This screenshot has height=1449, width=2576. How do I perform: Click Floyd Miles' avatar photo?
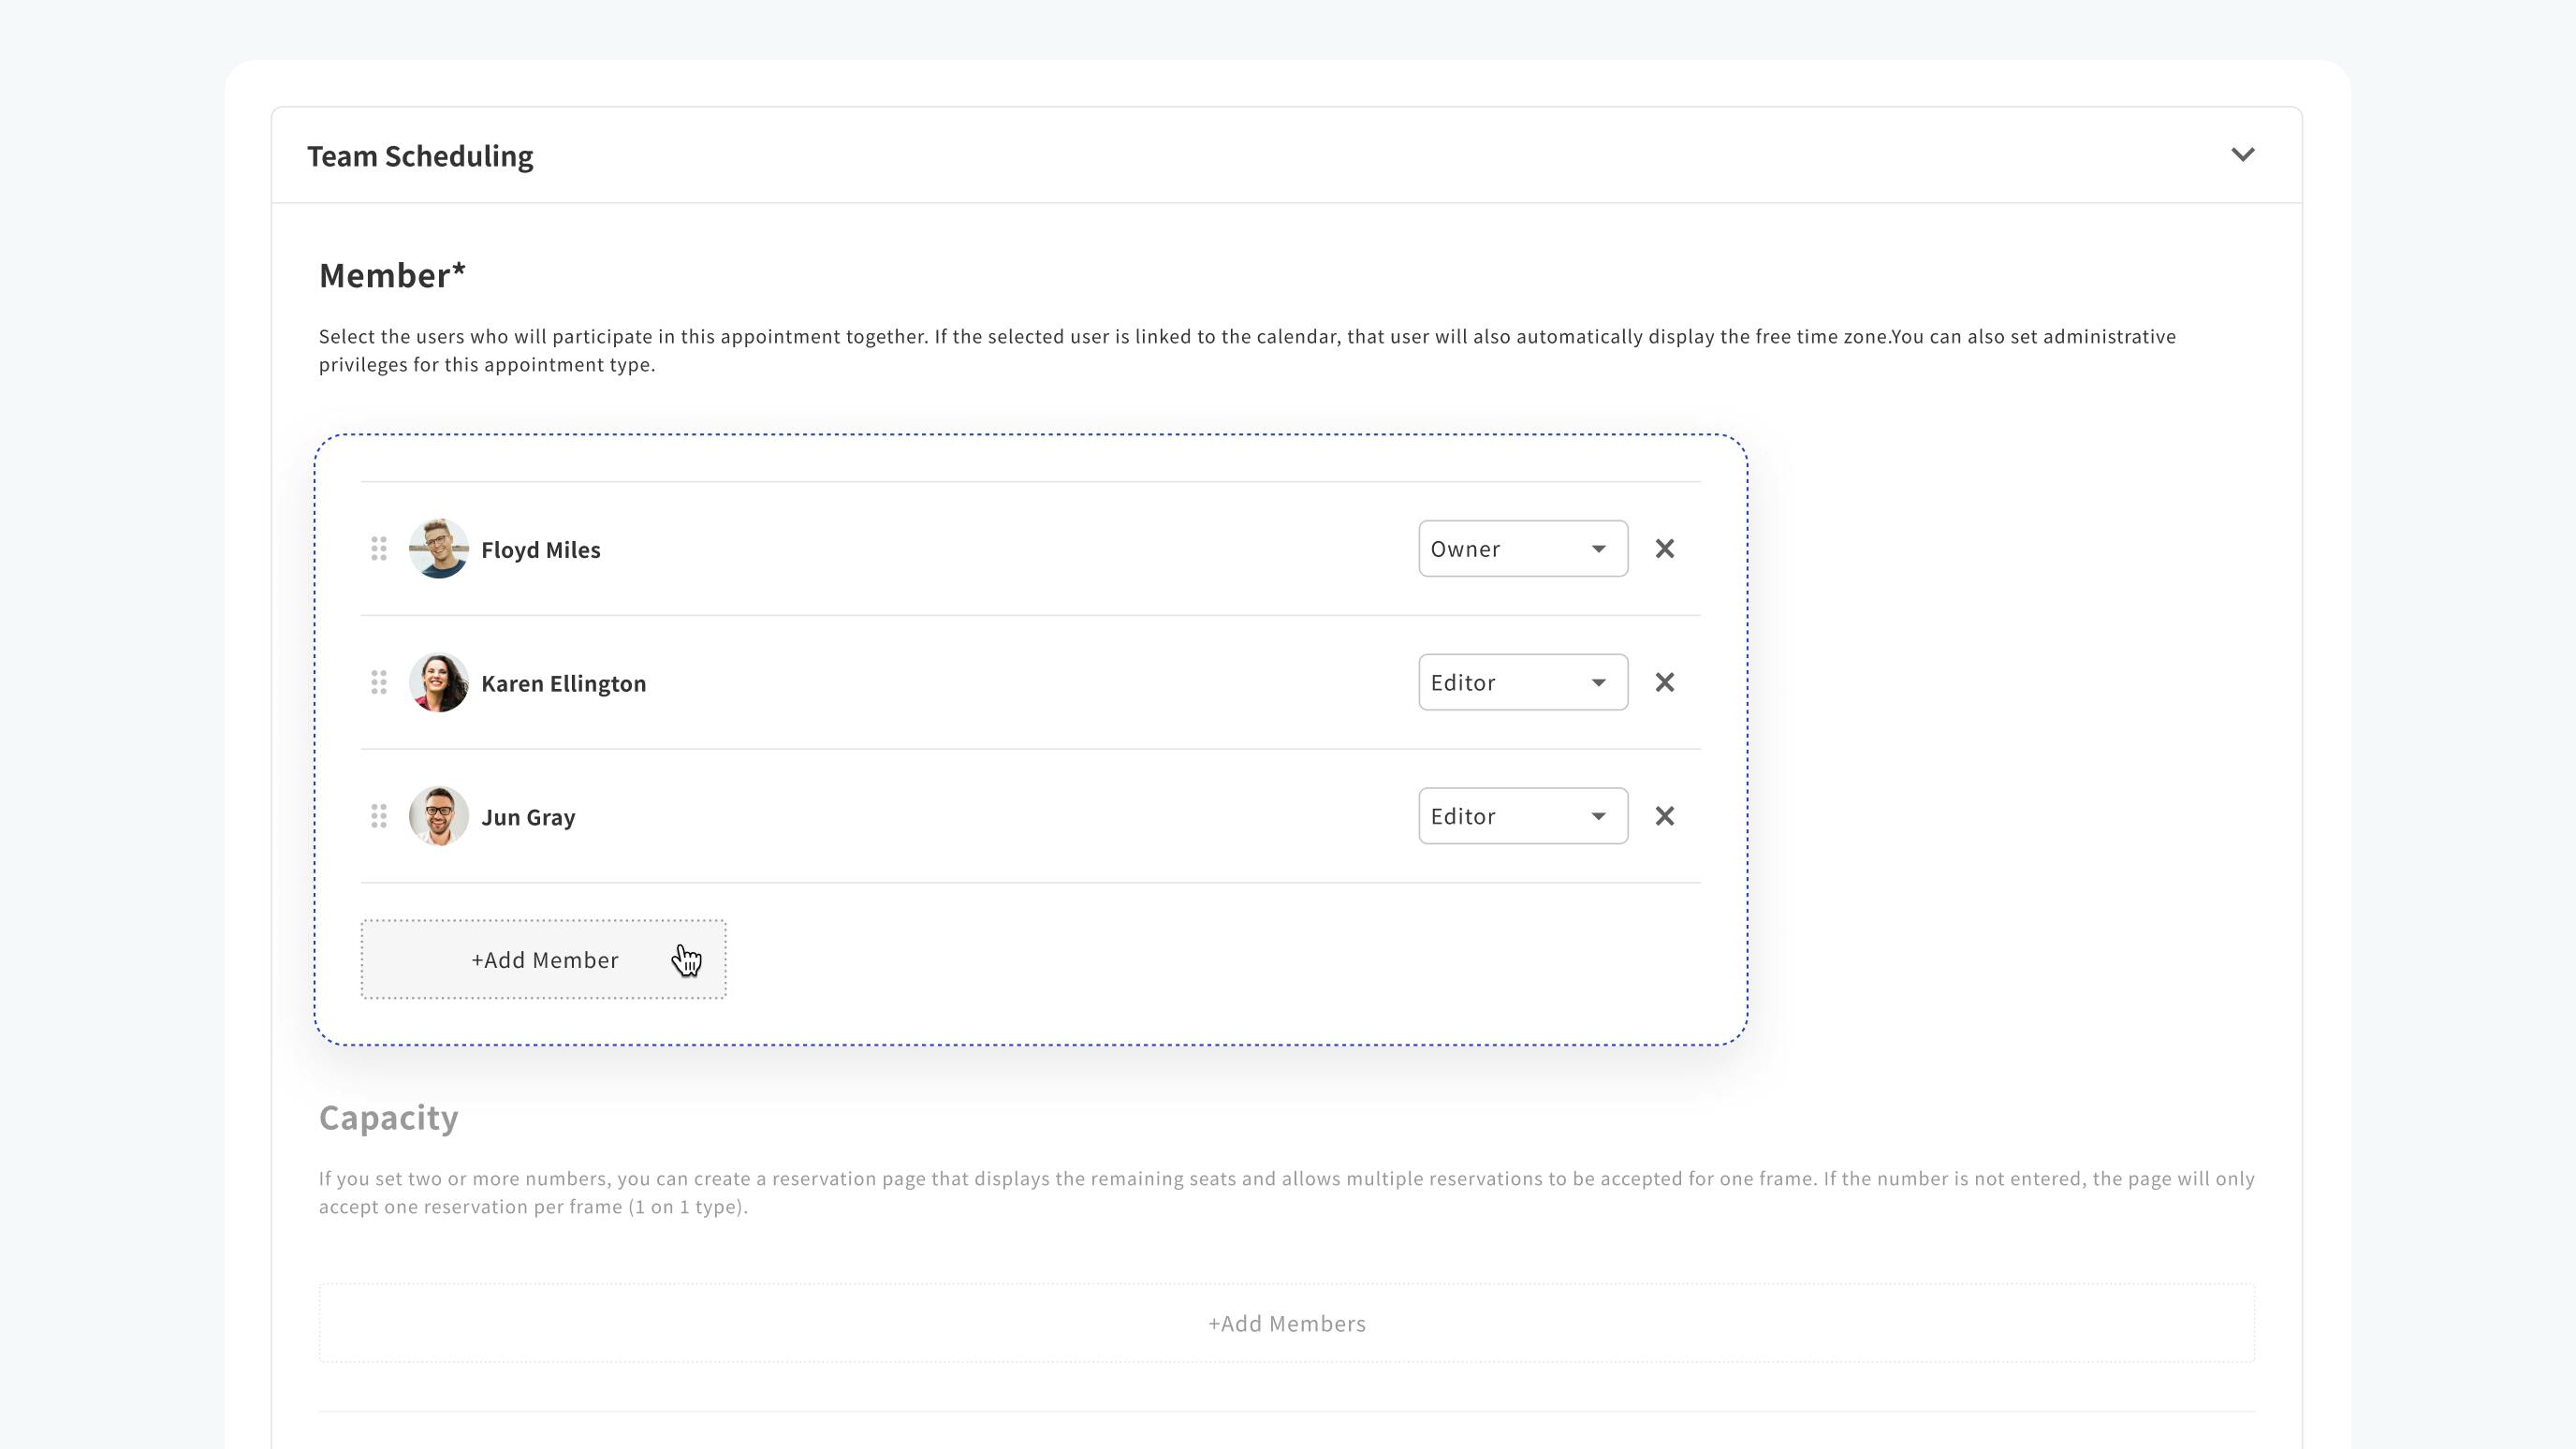click(439, 549)
